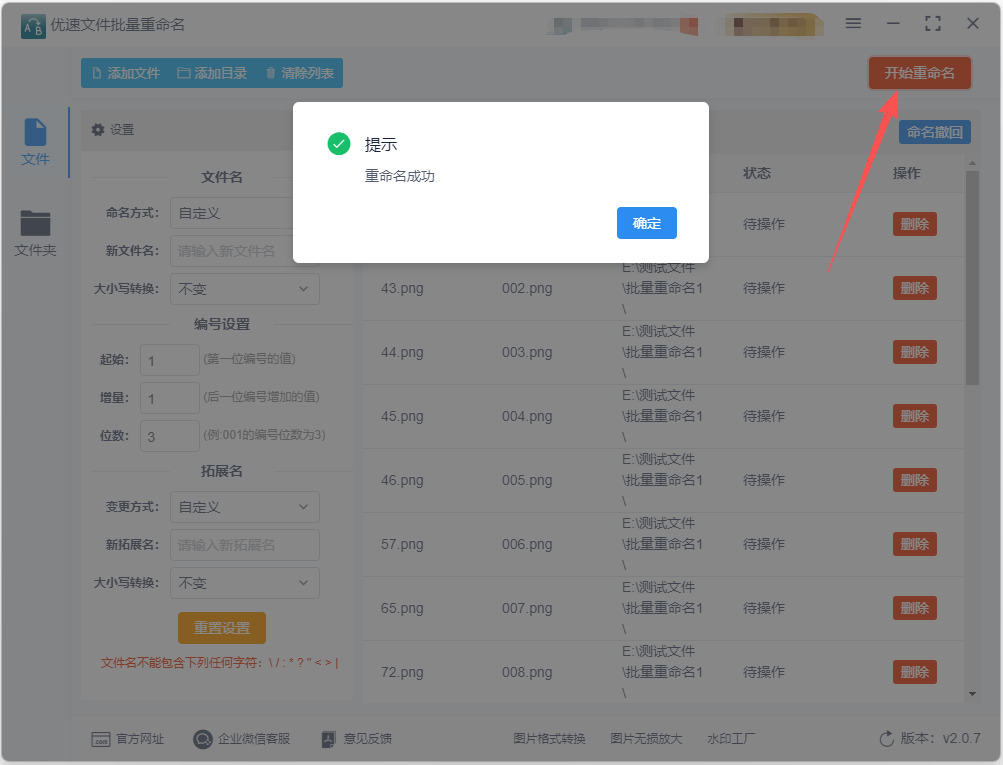Select the 005.png new name cell
This screenshot has width=1003, height=765.
point(527,480)
